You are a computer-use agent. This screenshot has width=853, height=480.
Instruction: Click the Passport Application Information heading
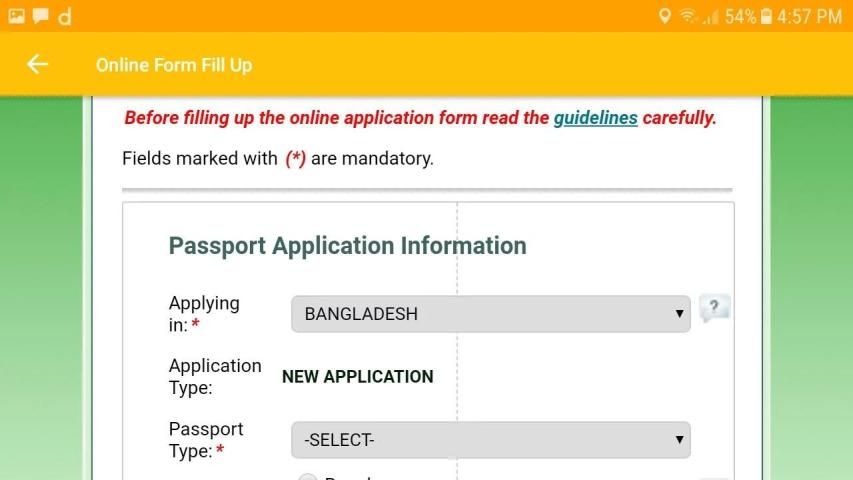pyautogui.click(x=347, y=246)
